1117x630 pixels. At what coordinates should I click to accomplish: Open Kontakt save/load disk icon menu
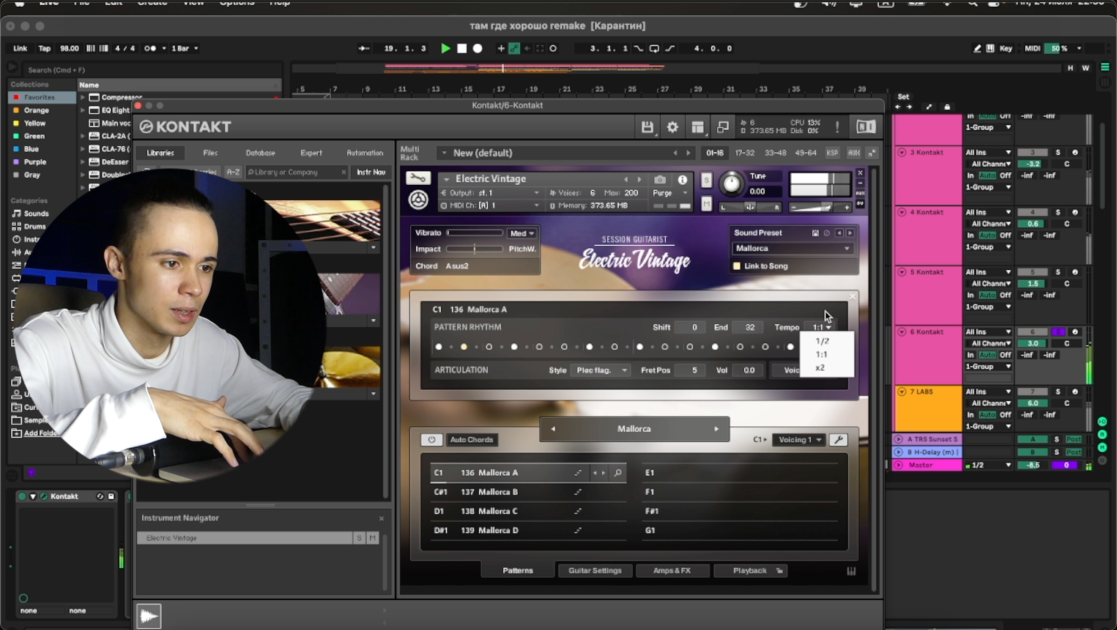[x=647, y=127]
